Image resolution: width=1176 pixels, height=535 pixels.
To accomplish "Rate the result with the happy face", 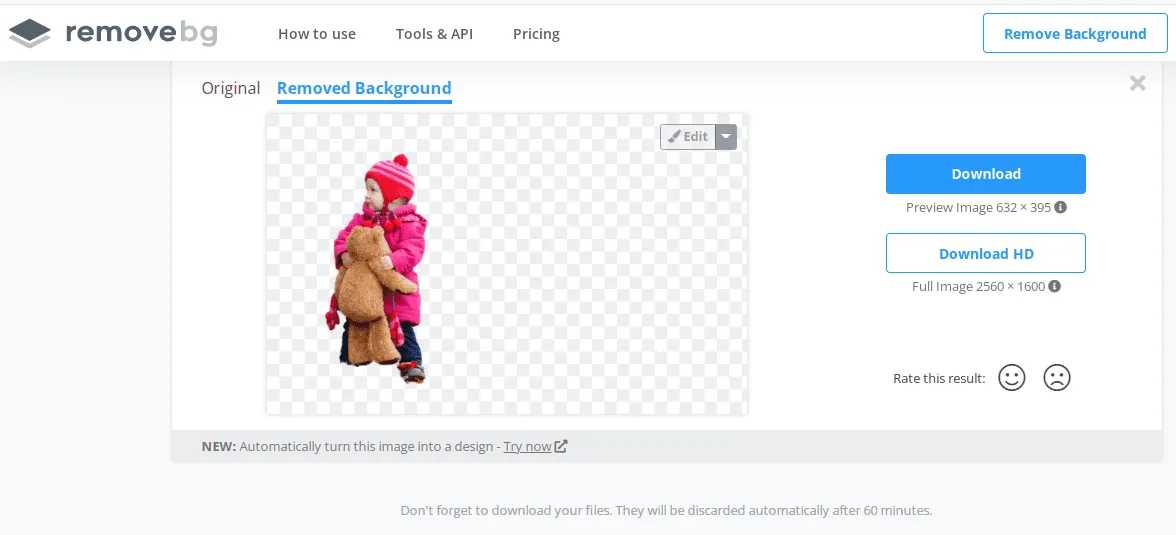I will pyautogui.click(x=1011, y=377).
